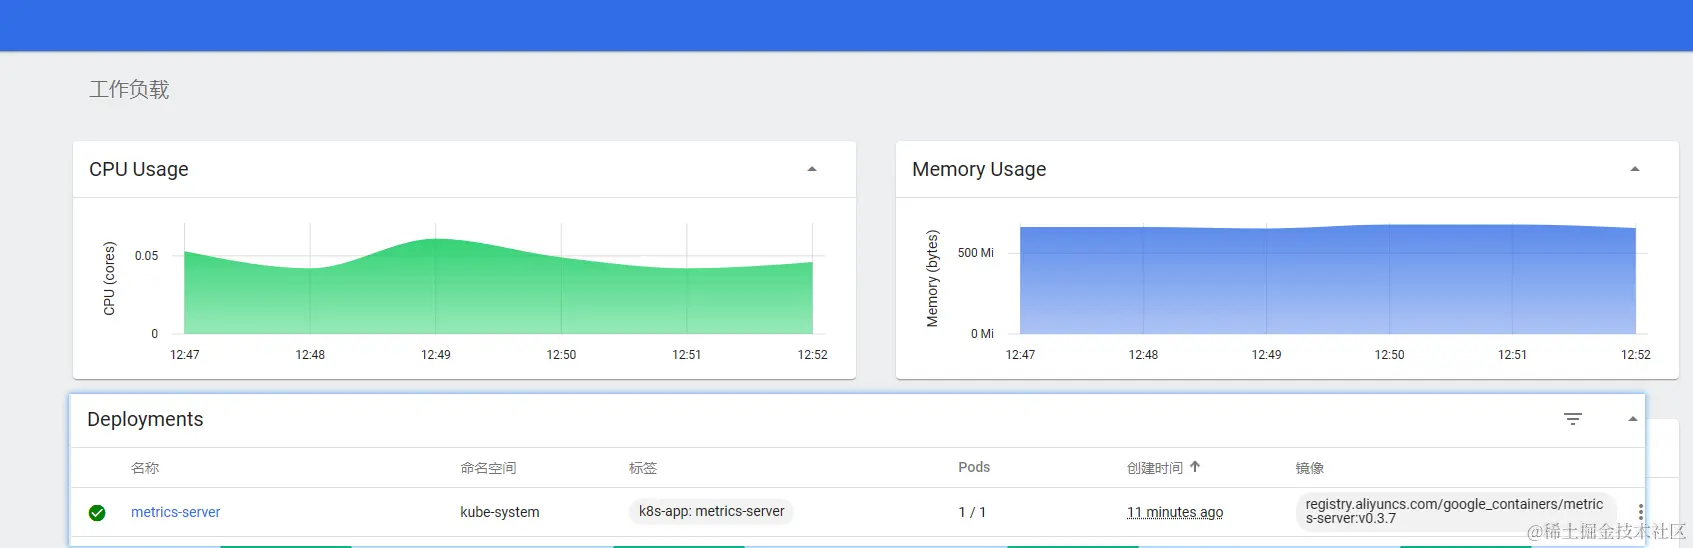Click the kube-system namespace cell
Viewport: 1693px width, 548px height.
pyautogui.click(x=500, y=512)
